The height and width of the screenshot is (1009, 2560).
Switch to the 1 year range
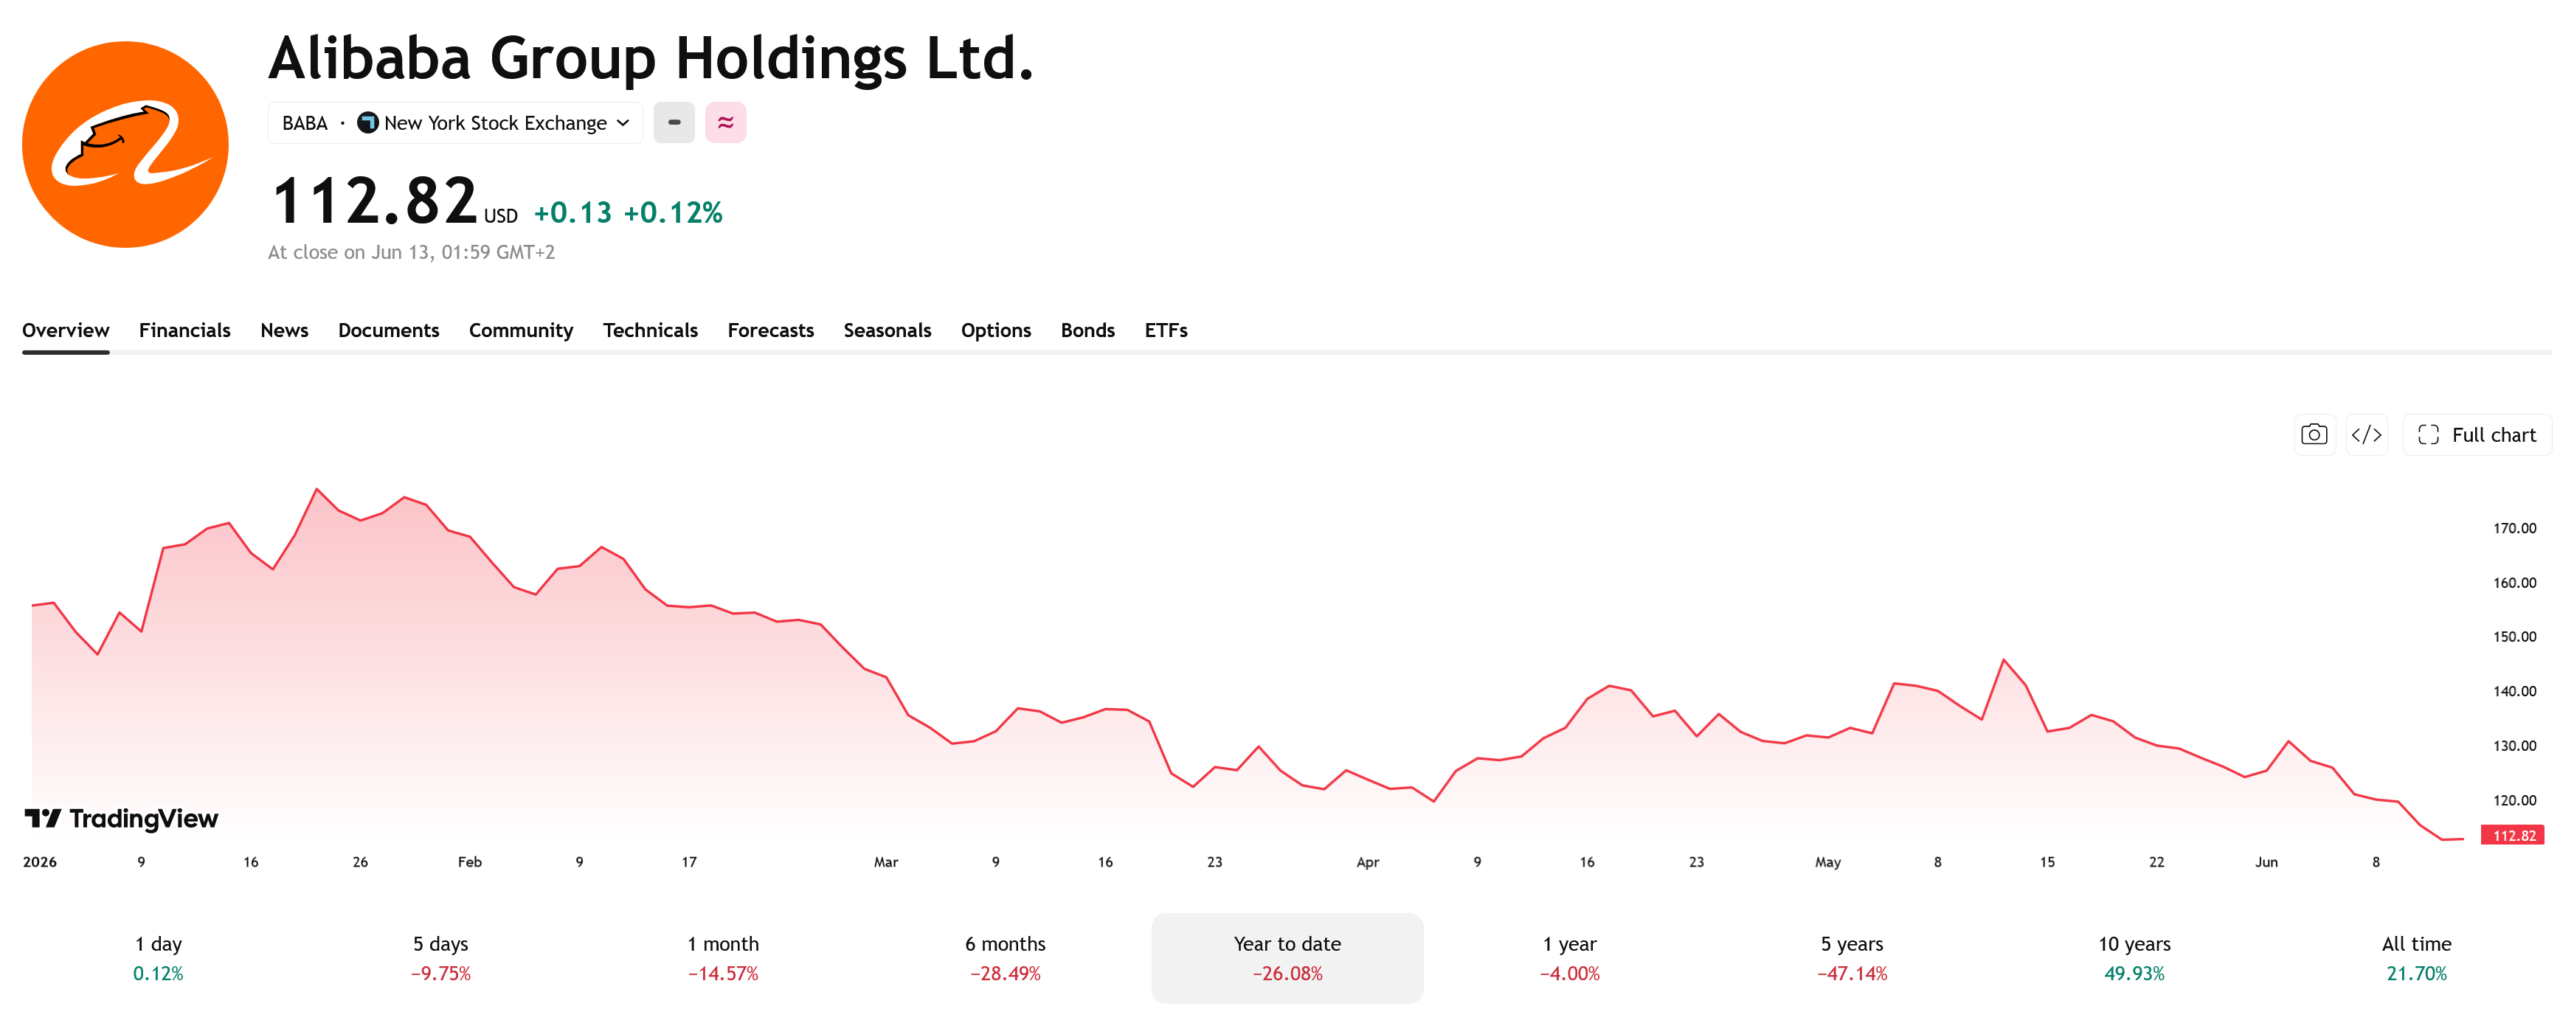[1570, 957]
